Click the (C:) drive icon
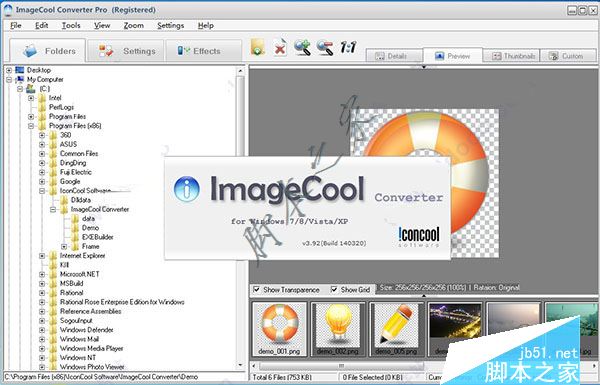Viewport: 600px width, 385px height. [31, 89]
